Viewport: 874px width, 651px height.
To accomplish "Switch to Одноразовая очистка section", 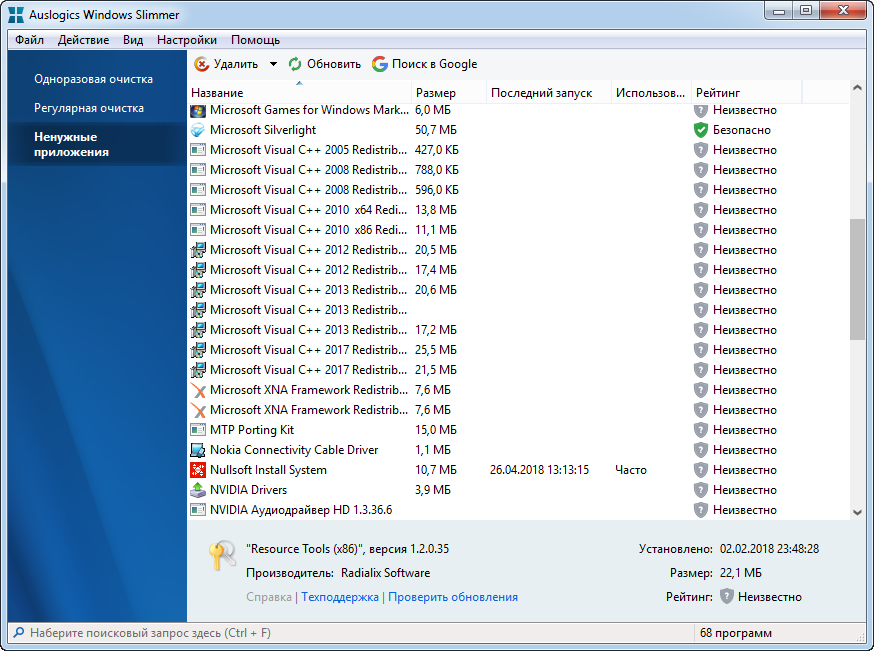I will pos(93,79).
